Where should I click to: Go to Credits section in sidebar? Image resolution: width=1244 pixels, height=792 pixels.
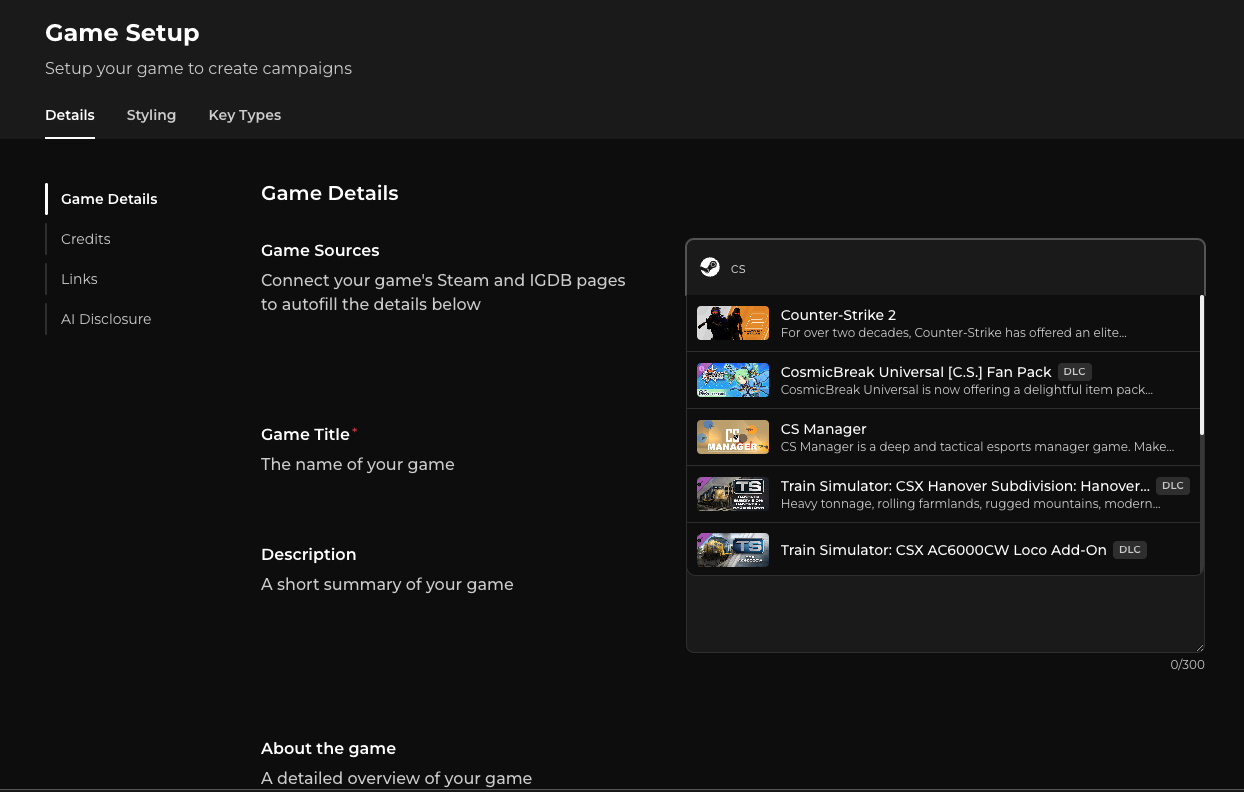point(86,239)
